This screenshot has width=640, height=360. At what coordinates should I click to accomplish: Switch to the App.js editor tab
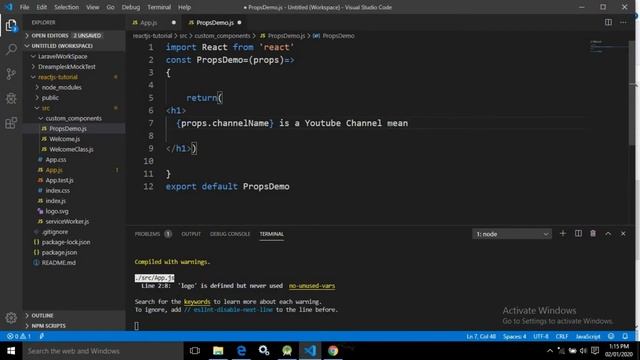tap(153, 22)
